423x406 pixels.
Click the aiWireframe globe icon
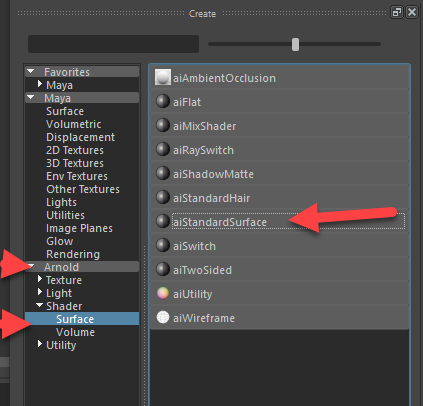click(163, 317)
